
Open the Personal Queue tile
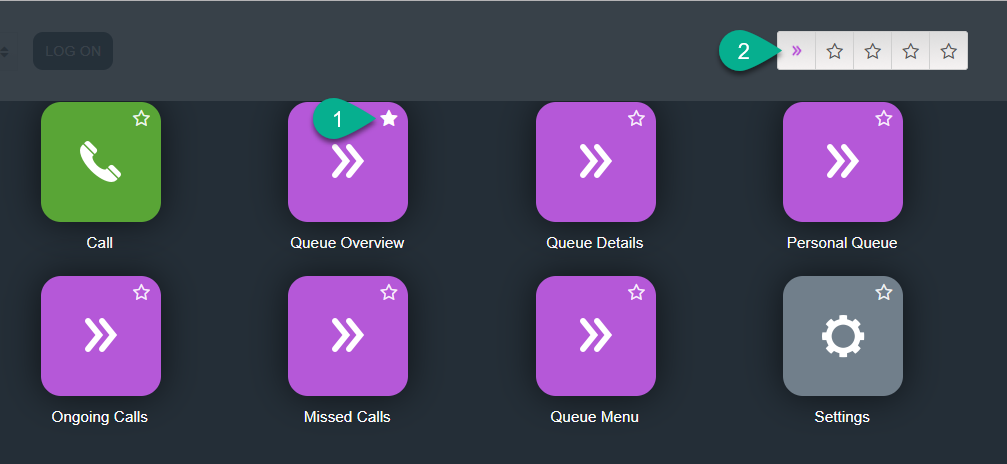click(843, 162)
